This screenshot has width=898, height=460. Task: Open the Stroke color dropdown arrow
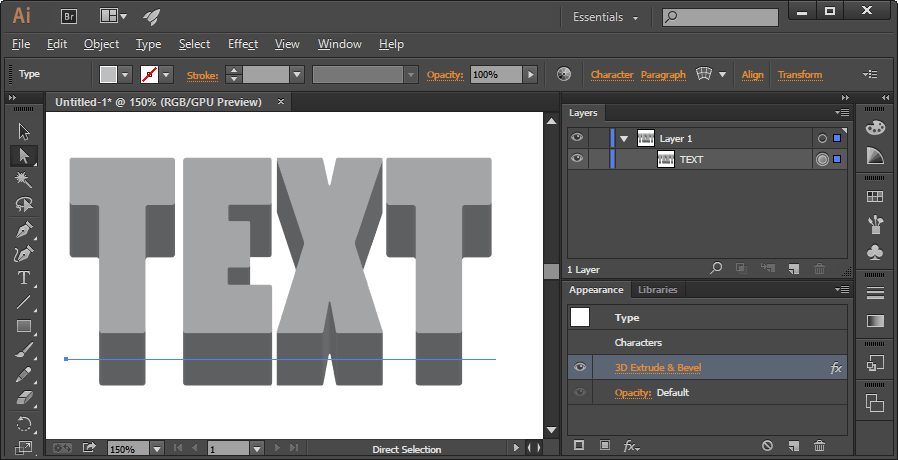click(167, 74)
